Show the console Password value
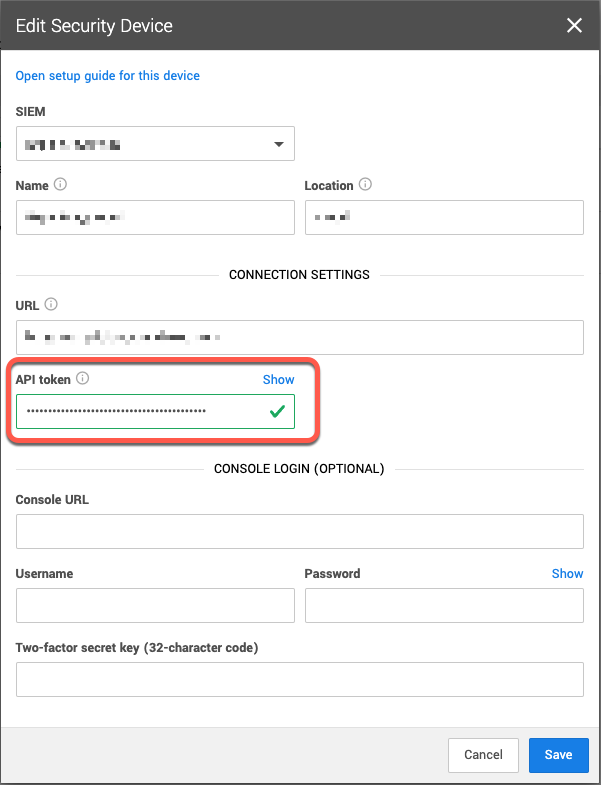The height and width of the screenshot is (785, 601). pos(567,573)
